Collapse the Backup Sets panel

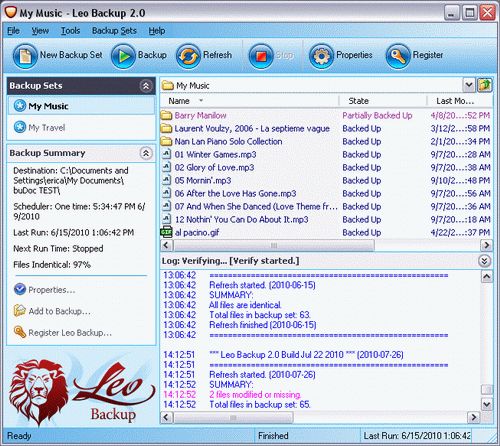pos(146,86)
